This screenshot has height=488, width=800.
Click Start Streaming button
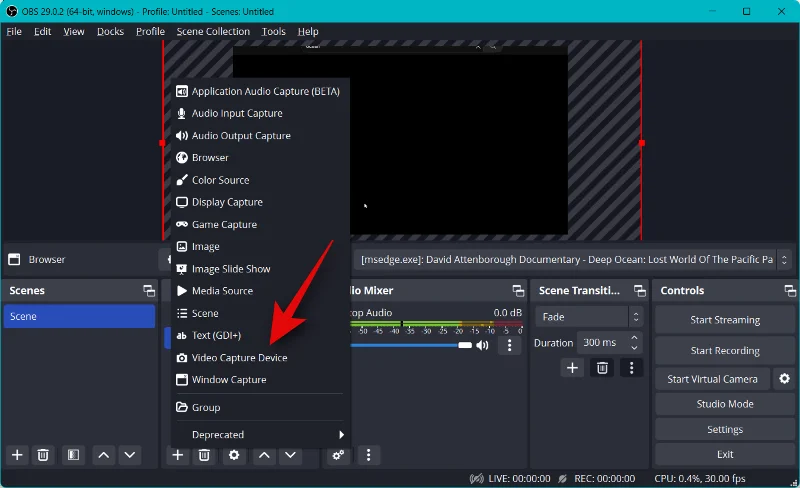[725, 320]
